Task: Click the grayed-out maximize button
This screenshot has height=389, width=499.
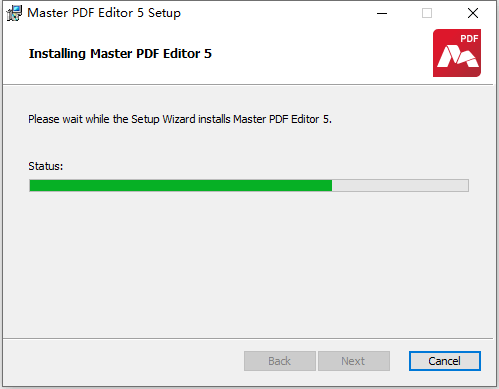Action: 427,13
